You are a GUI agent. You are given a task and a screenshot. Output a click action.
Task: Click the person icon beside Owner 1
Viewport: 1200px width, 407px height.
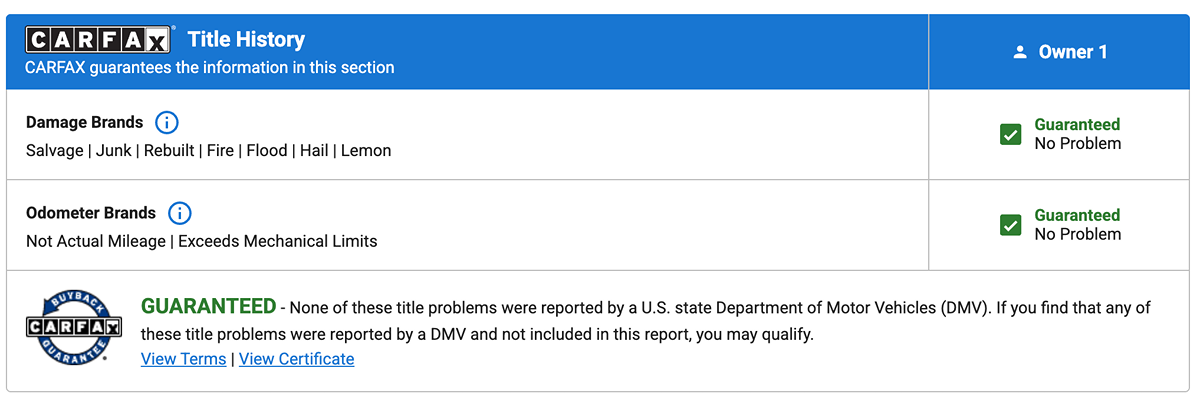(x=1020, y=52)
